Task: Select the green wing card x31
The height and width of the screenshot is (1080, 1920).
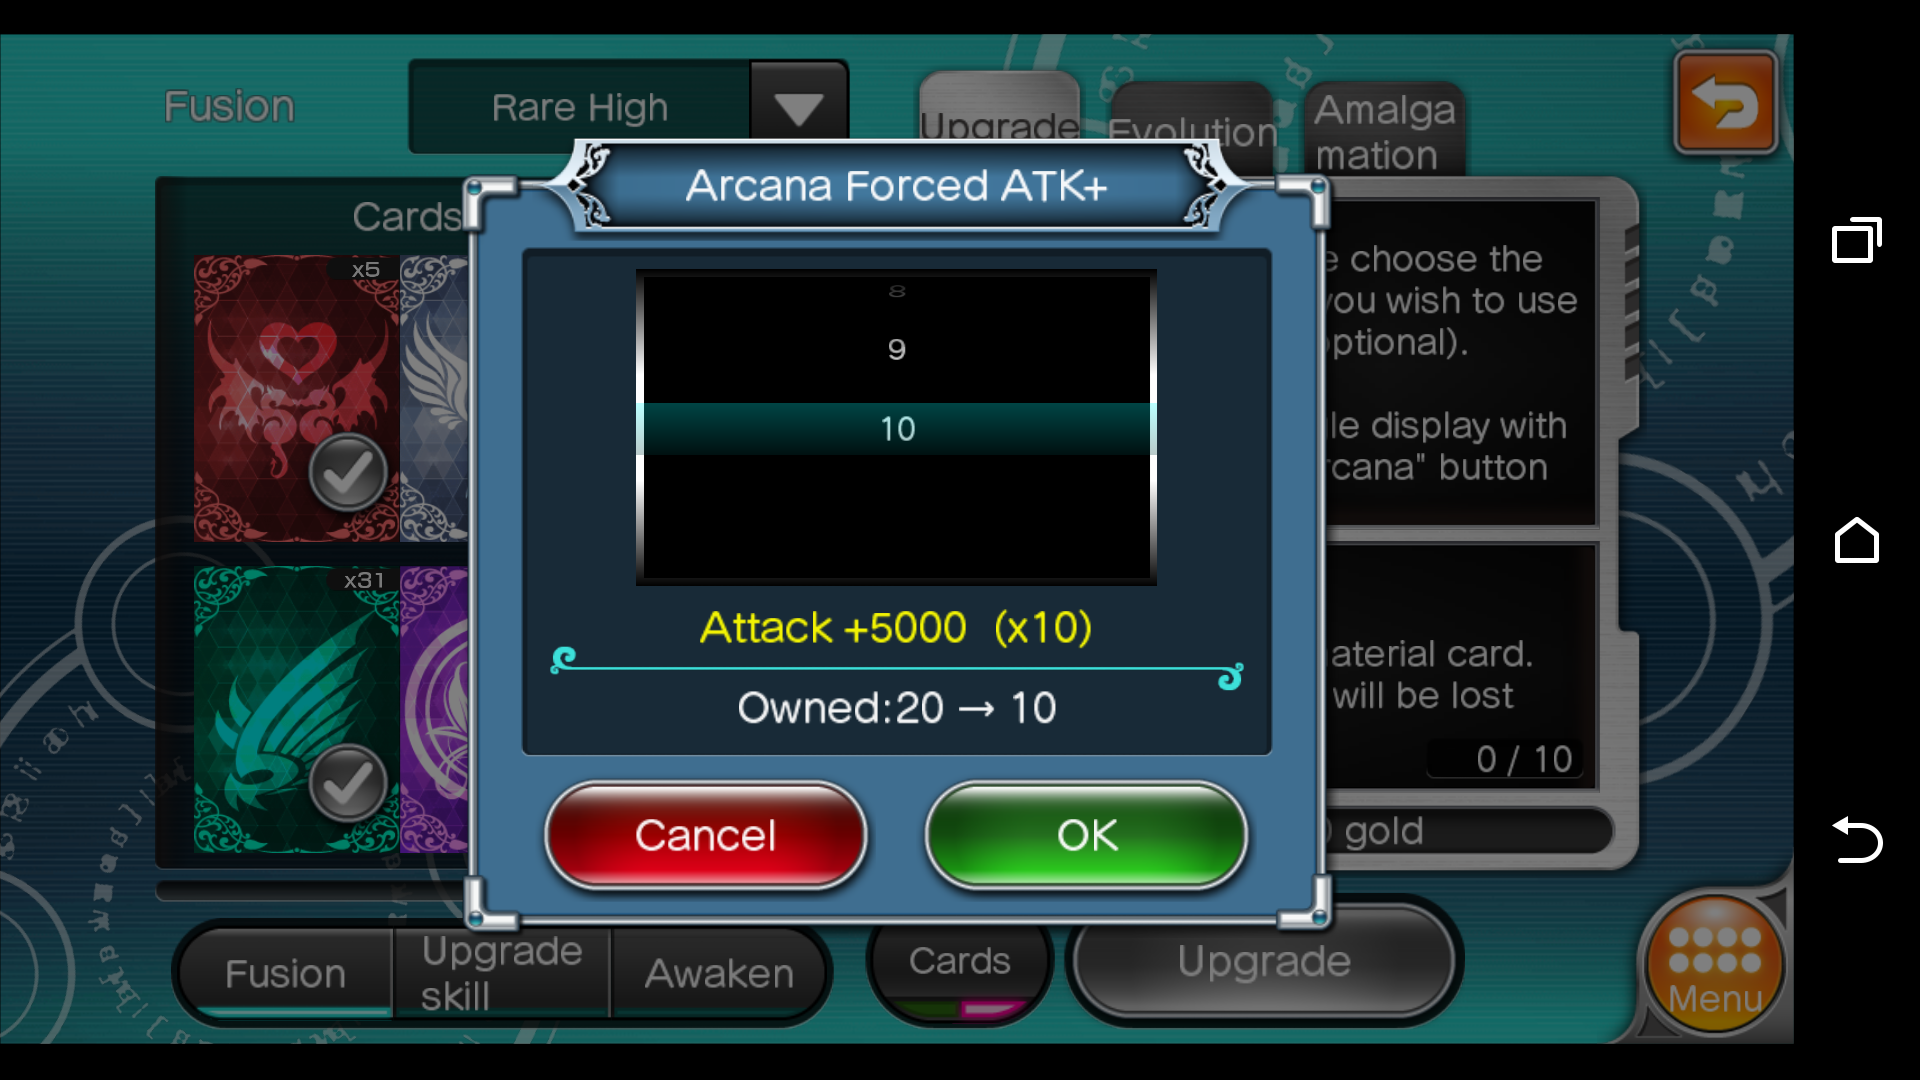Action: (x=296, y=709)
